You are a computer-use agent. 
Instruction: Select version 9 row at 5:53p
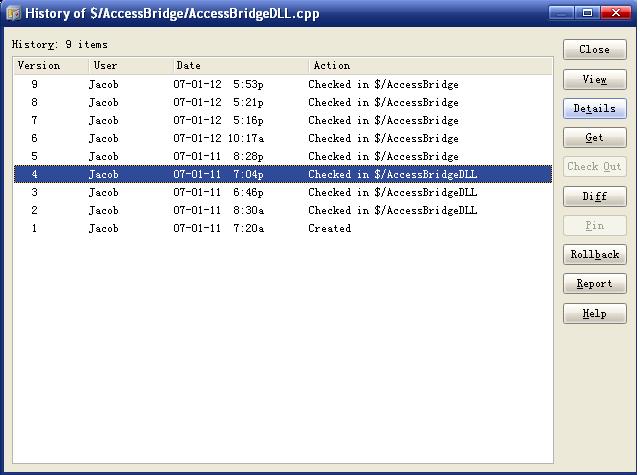click(283, 84)
